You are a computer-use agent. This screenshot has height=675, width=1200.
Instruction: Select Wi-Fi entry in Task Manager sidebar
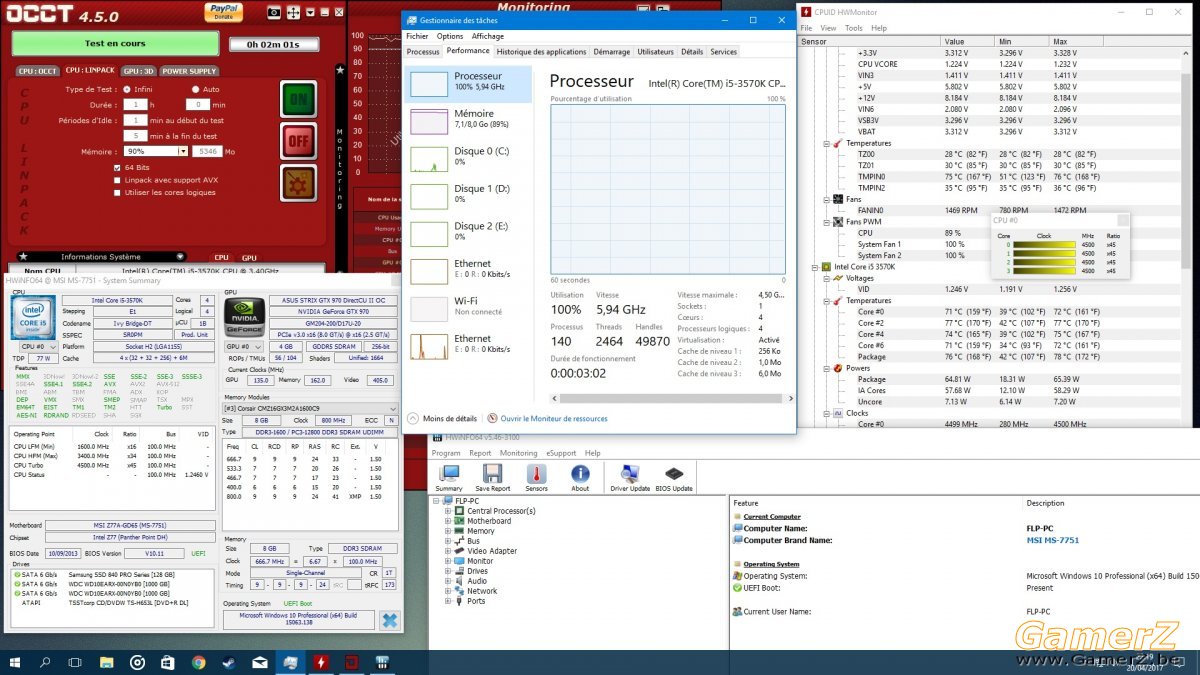pos(470,306)
